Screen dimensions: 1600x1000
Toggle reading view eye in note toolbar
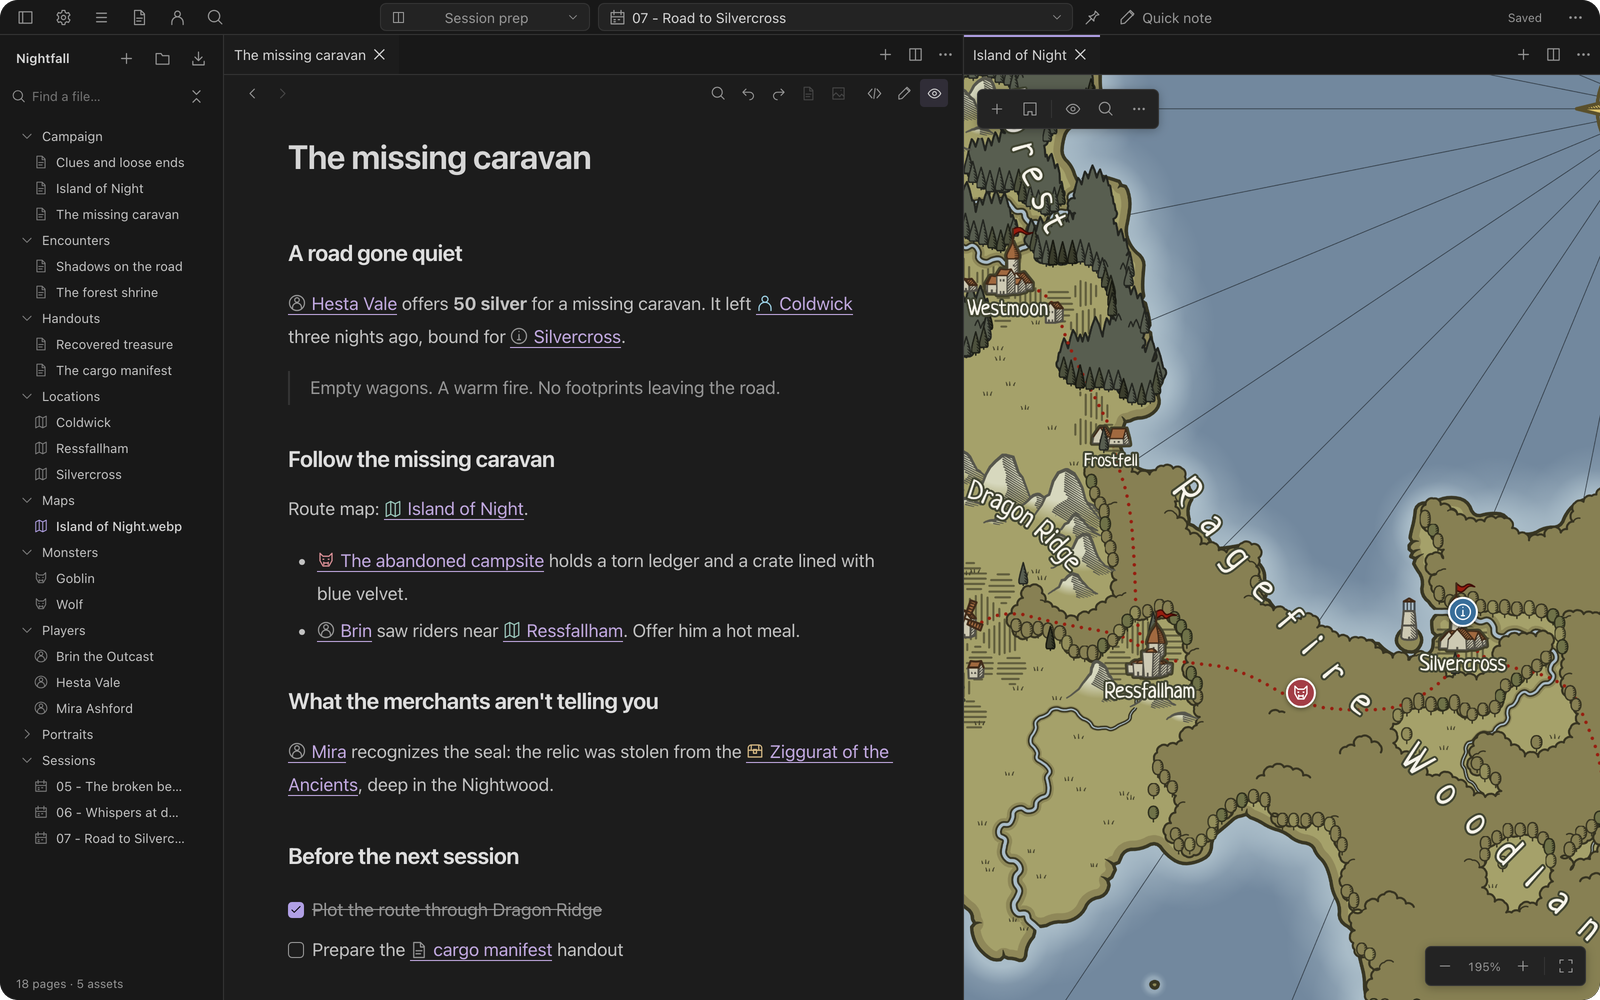pos(934,93)
